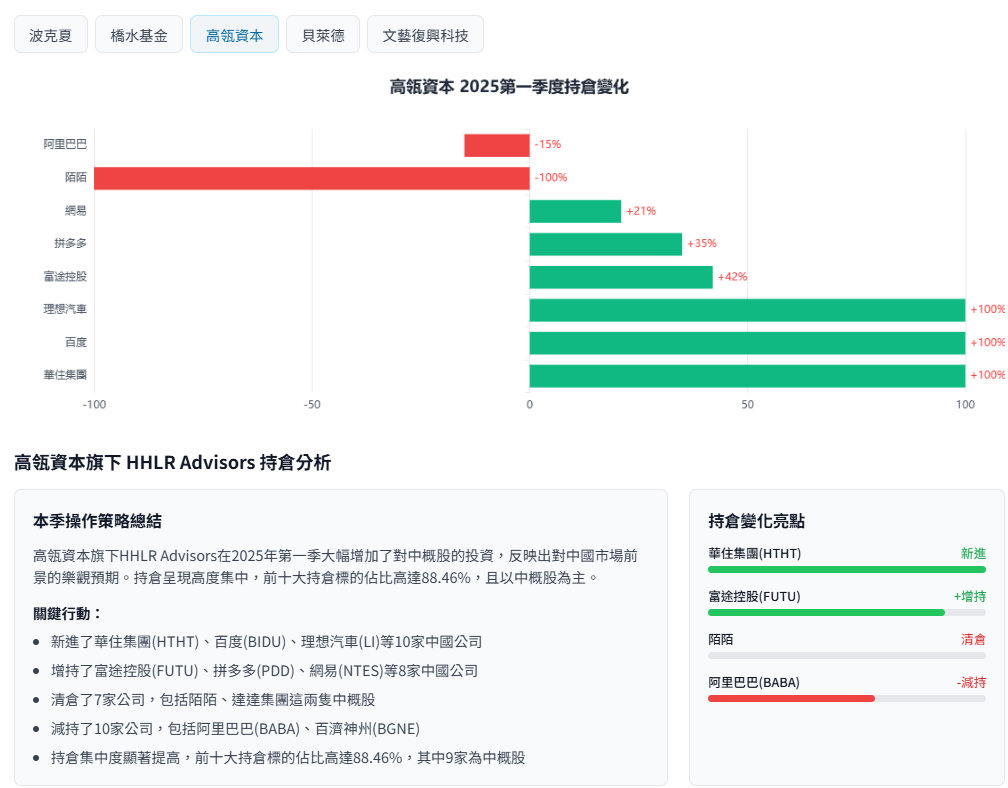
Task: Click the +21% value label
Action: 641,211
